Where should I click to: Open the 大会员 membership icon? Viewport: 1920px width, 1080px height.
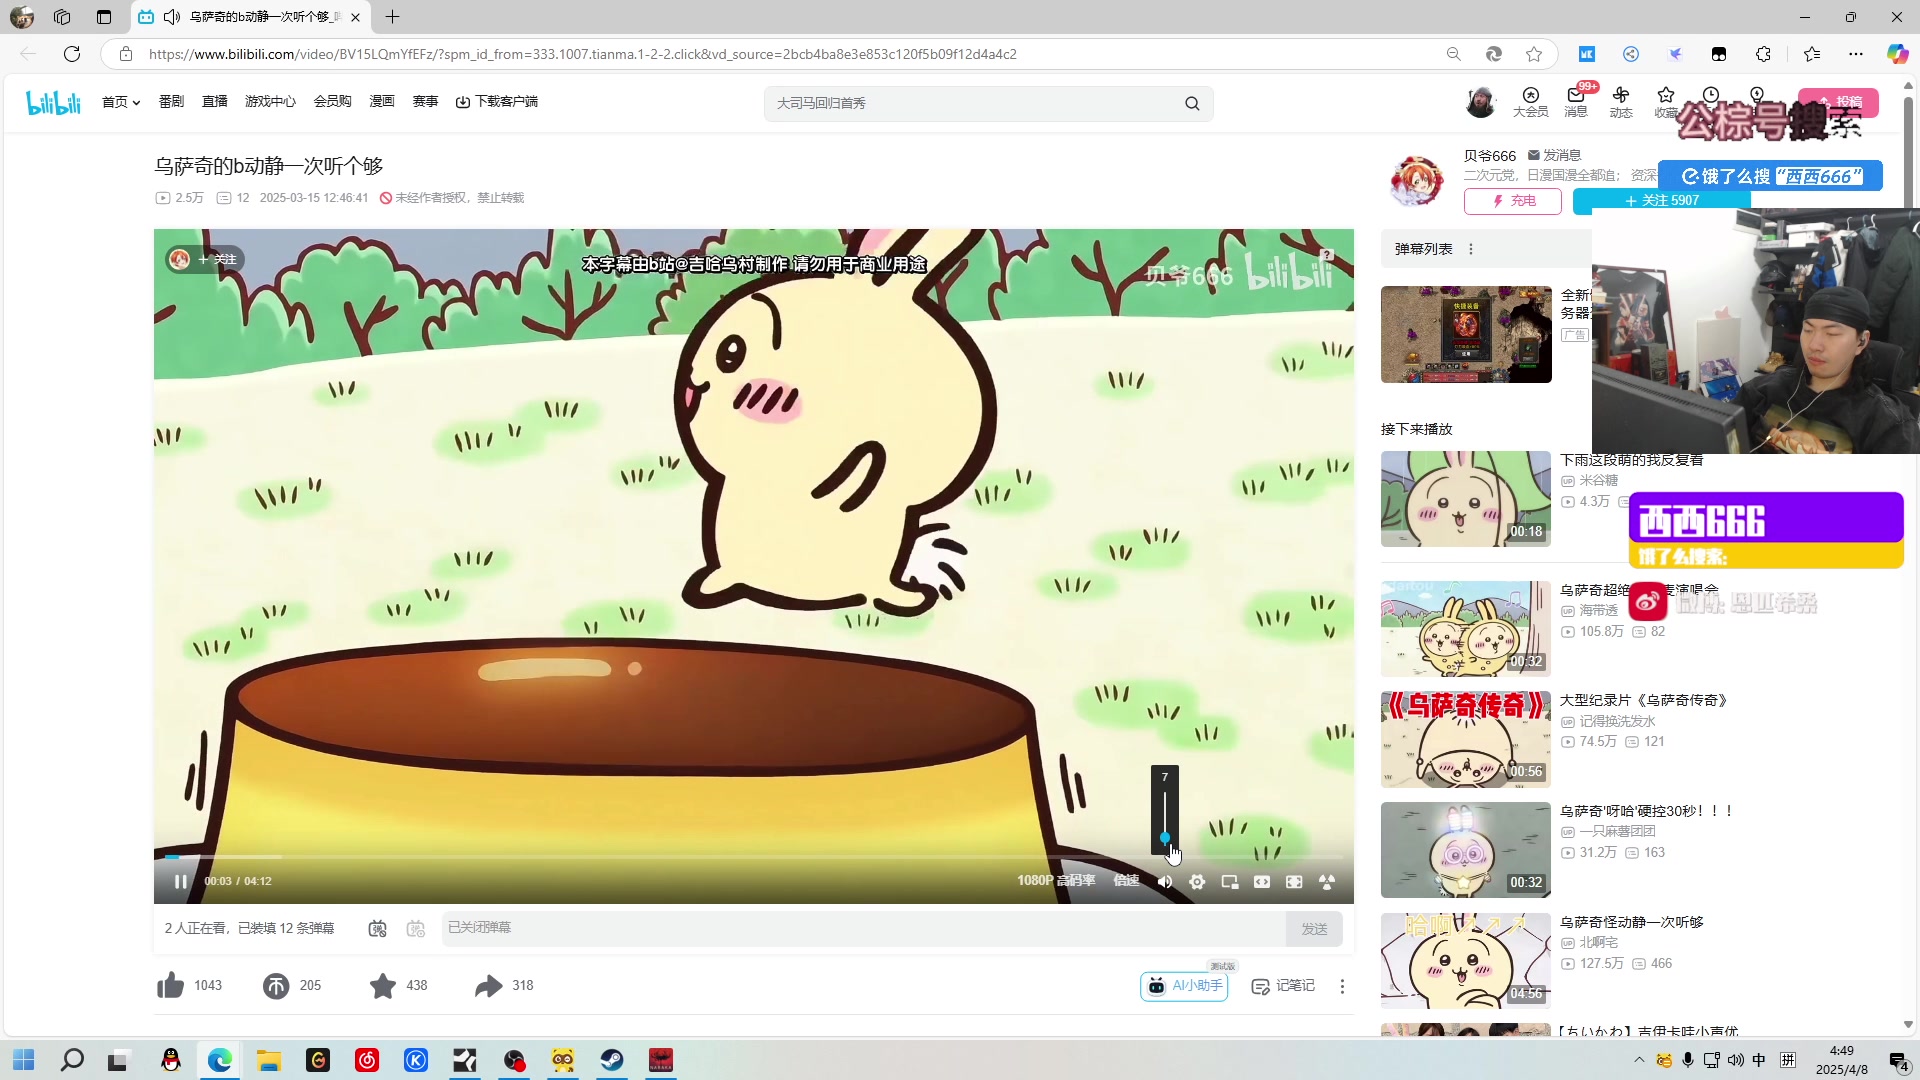click(x=1530, y=102)
